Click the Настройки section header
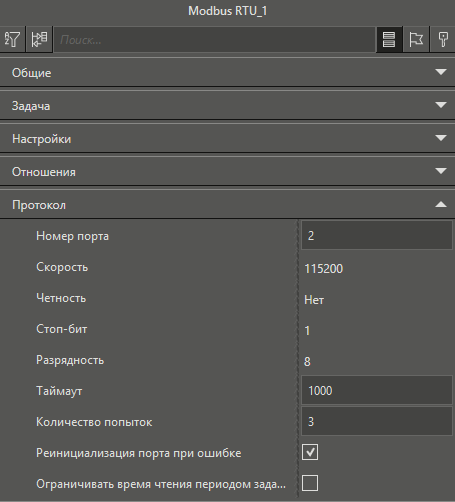 (227, 138)
